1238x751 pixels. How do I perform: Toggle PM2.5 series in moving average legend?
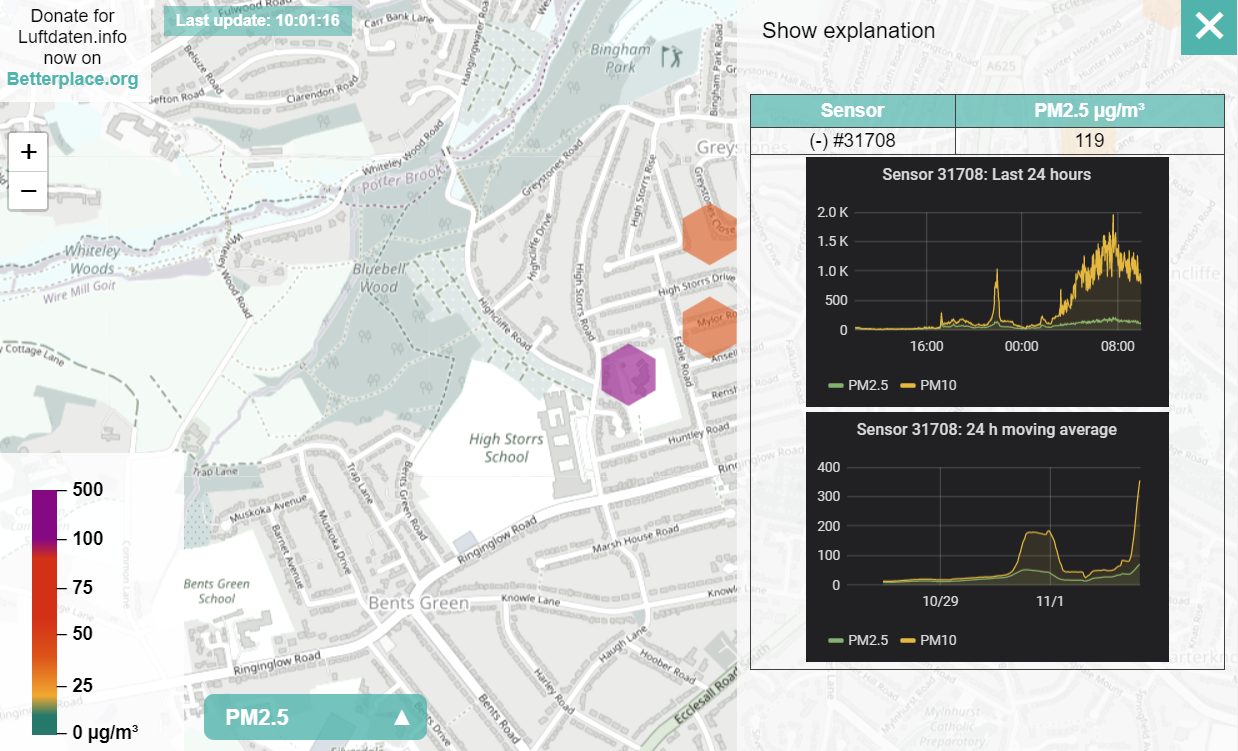click(858, 640)
